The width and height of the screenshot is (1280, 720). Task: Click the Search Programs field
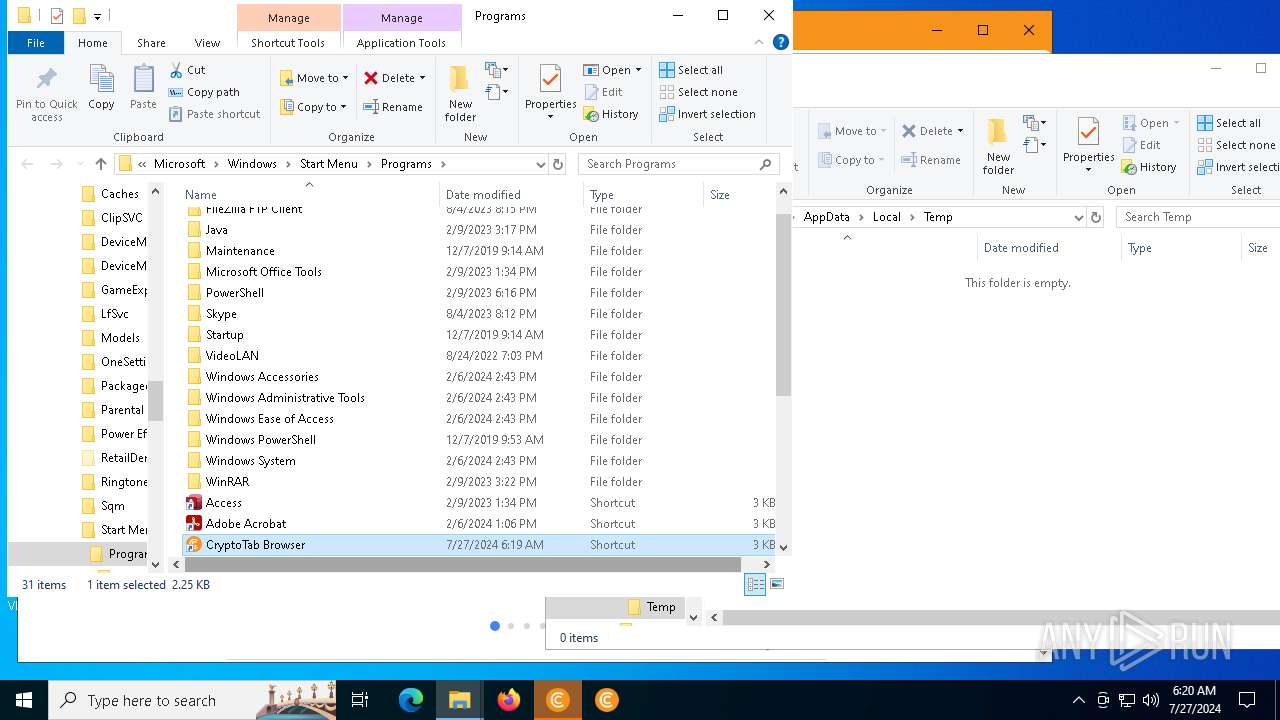(678, 164)
